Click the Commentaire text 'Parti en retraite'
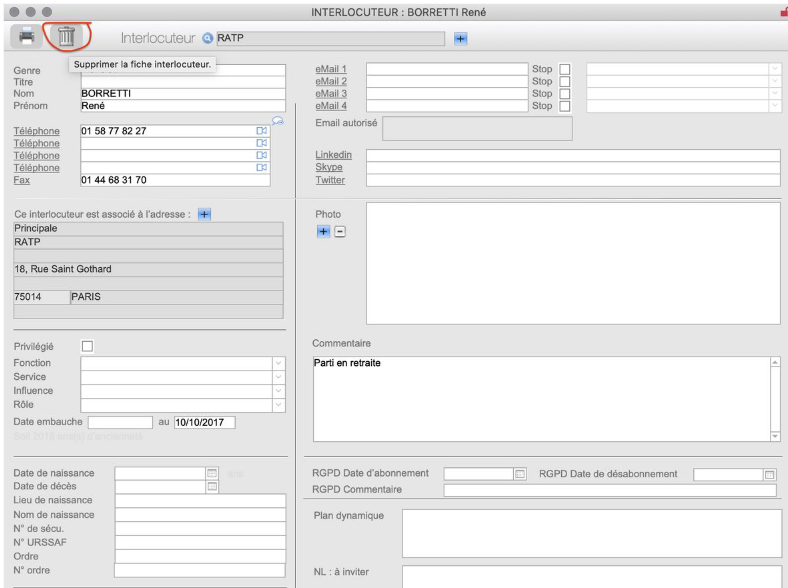This screenshot has width=788, height=588. point(347,363)
